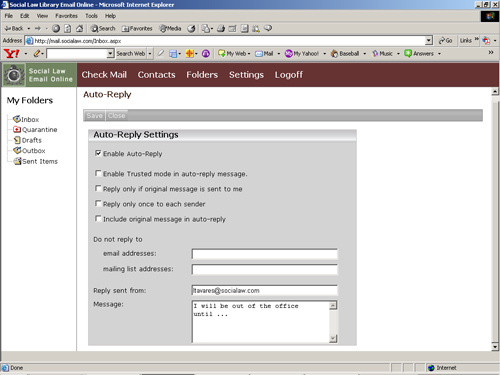The width and height of the screenshot is (500, 375).
Task: Click the Yahoo pencil highlight icon
Action: click(x=37, y=53)
